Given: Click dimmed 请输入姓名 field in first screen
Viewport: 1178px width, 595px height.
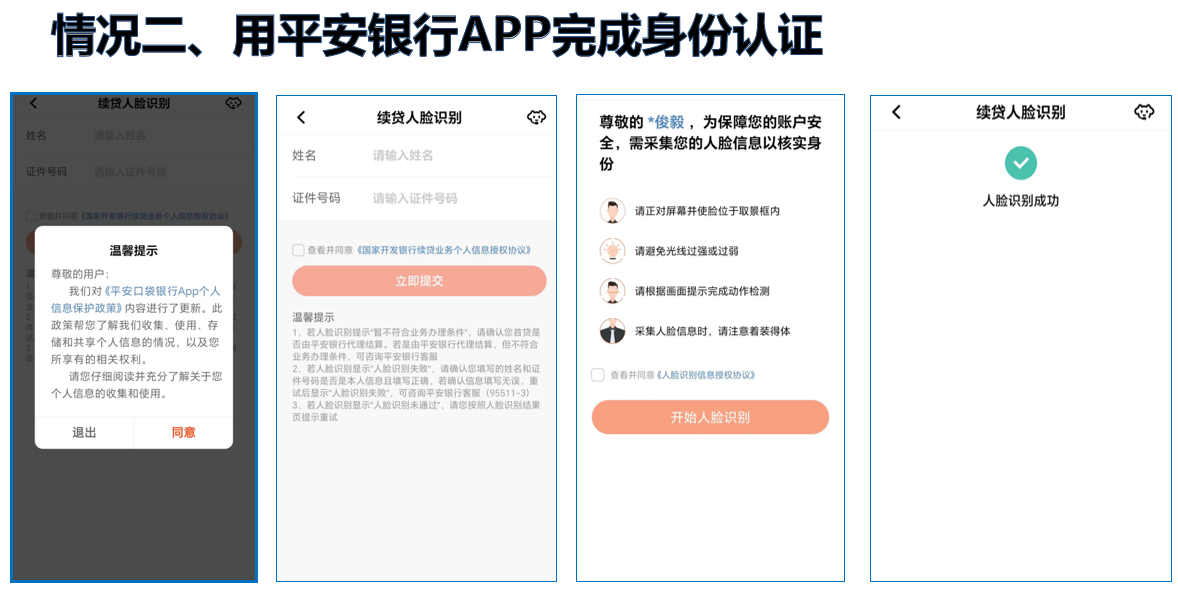Looking at the screenshot, I should (x=119, y=136).
